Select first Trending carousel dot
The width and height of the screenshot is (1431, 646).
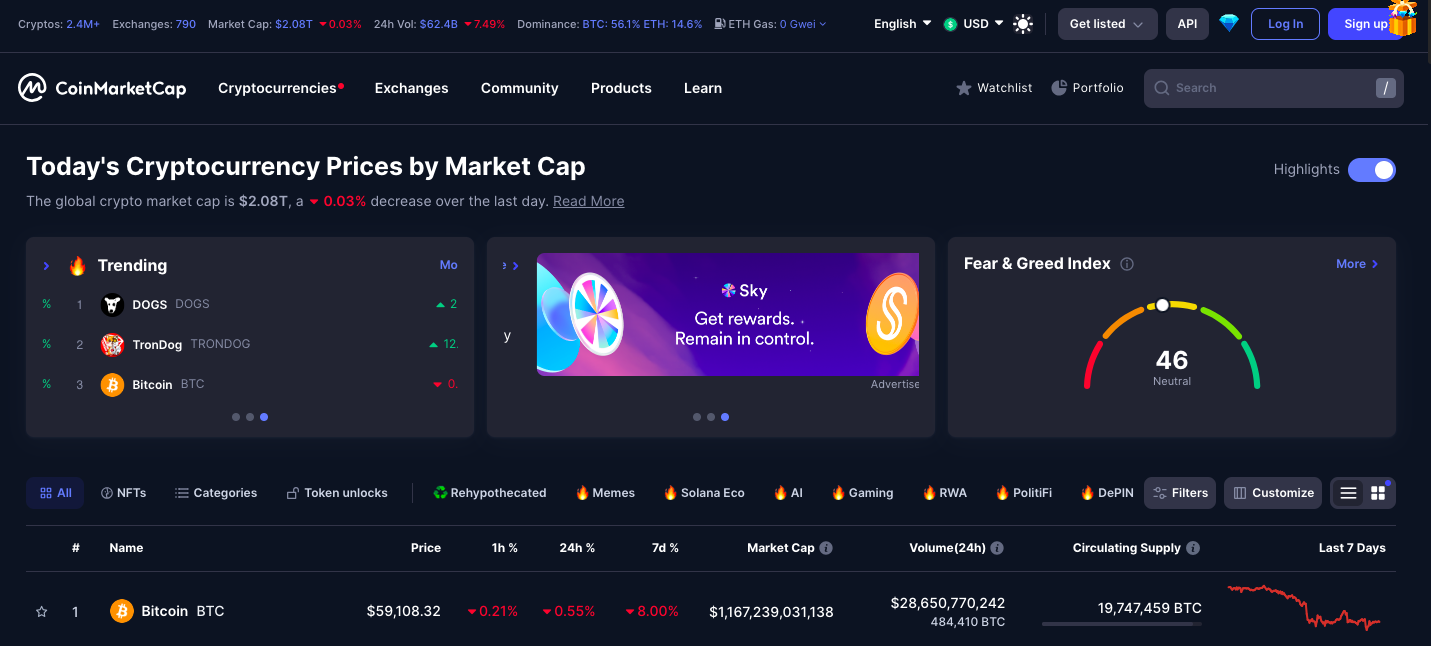pos(236,417)
